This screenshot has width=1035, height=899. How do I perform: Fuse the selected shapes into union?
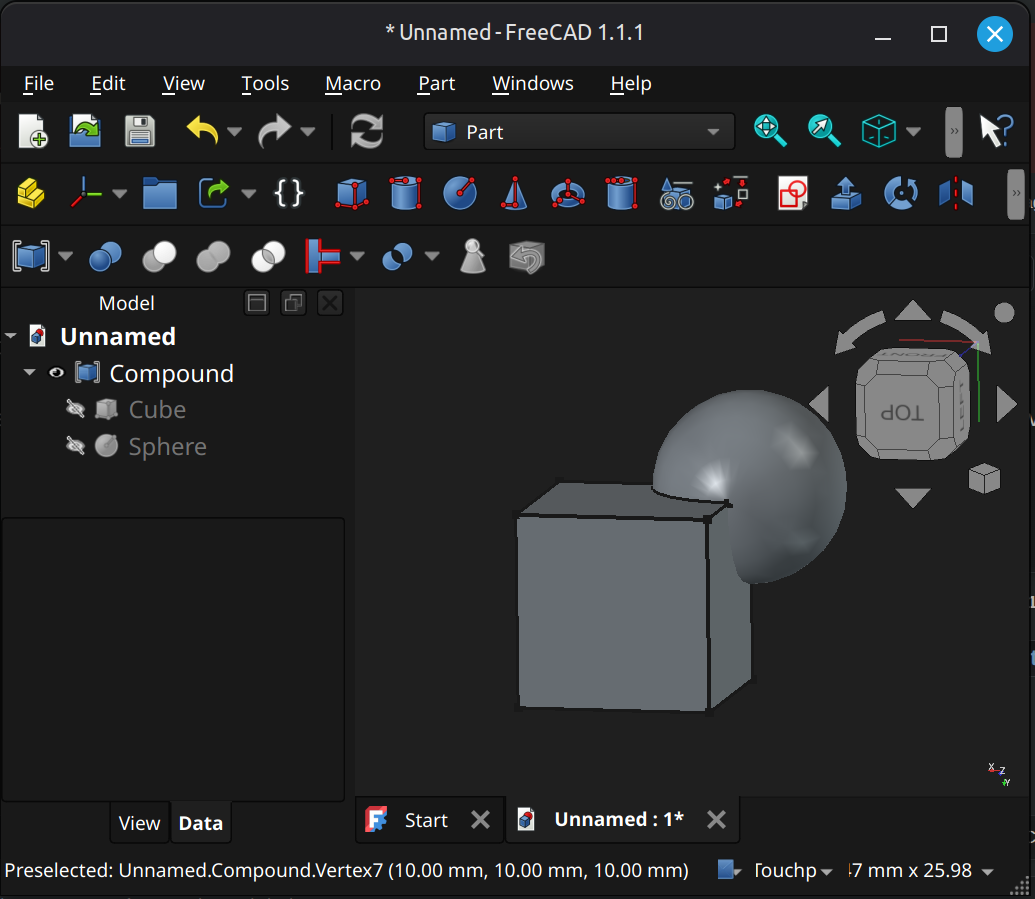[213, 256]
